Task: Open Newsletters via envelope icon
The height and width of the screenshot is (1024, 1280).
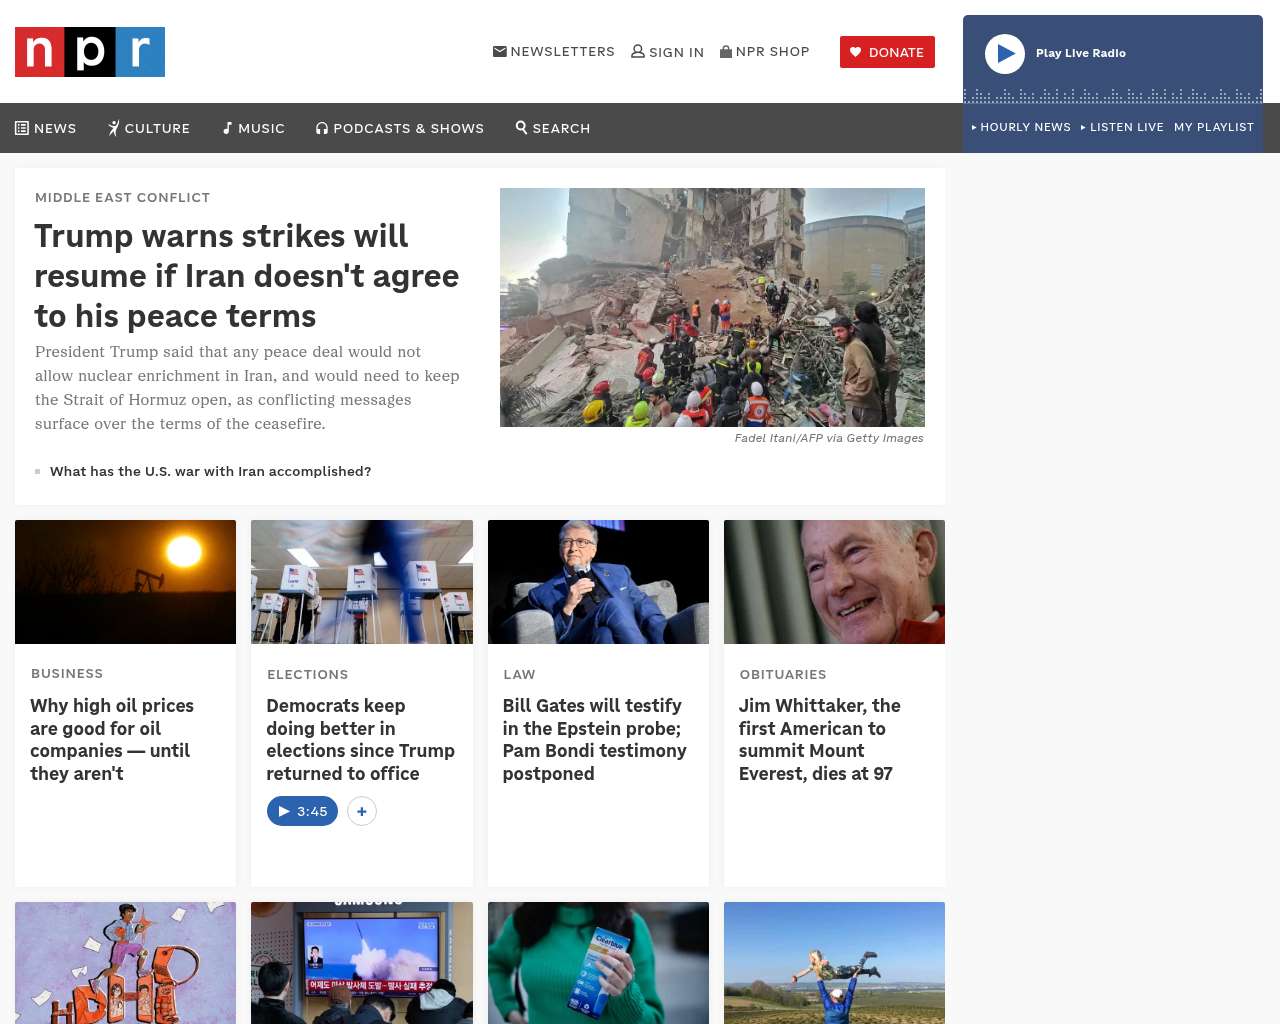Action: point(500,52)
